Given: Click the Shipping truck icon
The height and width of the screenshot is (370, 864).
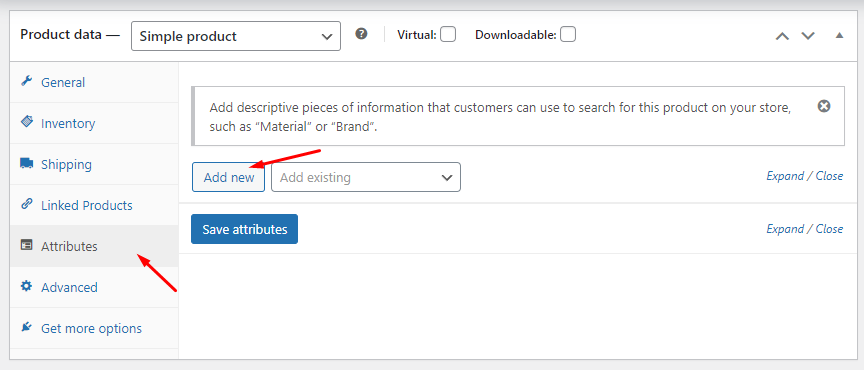Looking at the screenshot, I should coord(26,163).
